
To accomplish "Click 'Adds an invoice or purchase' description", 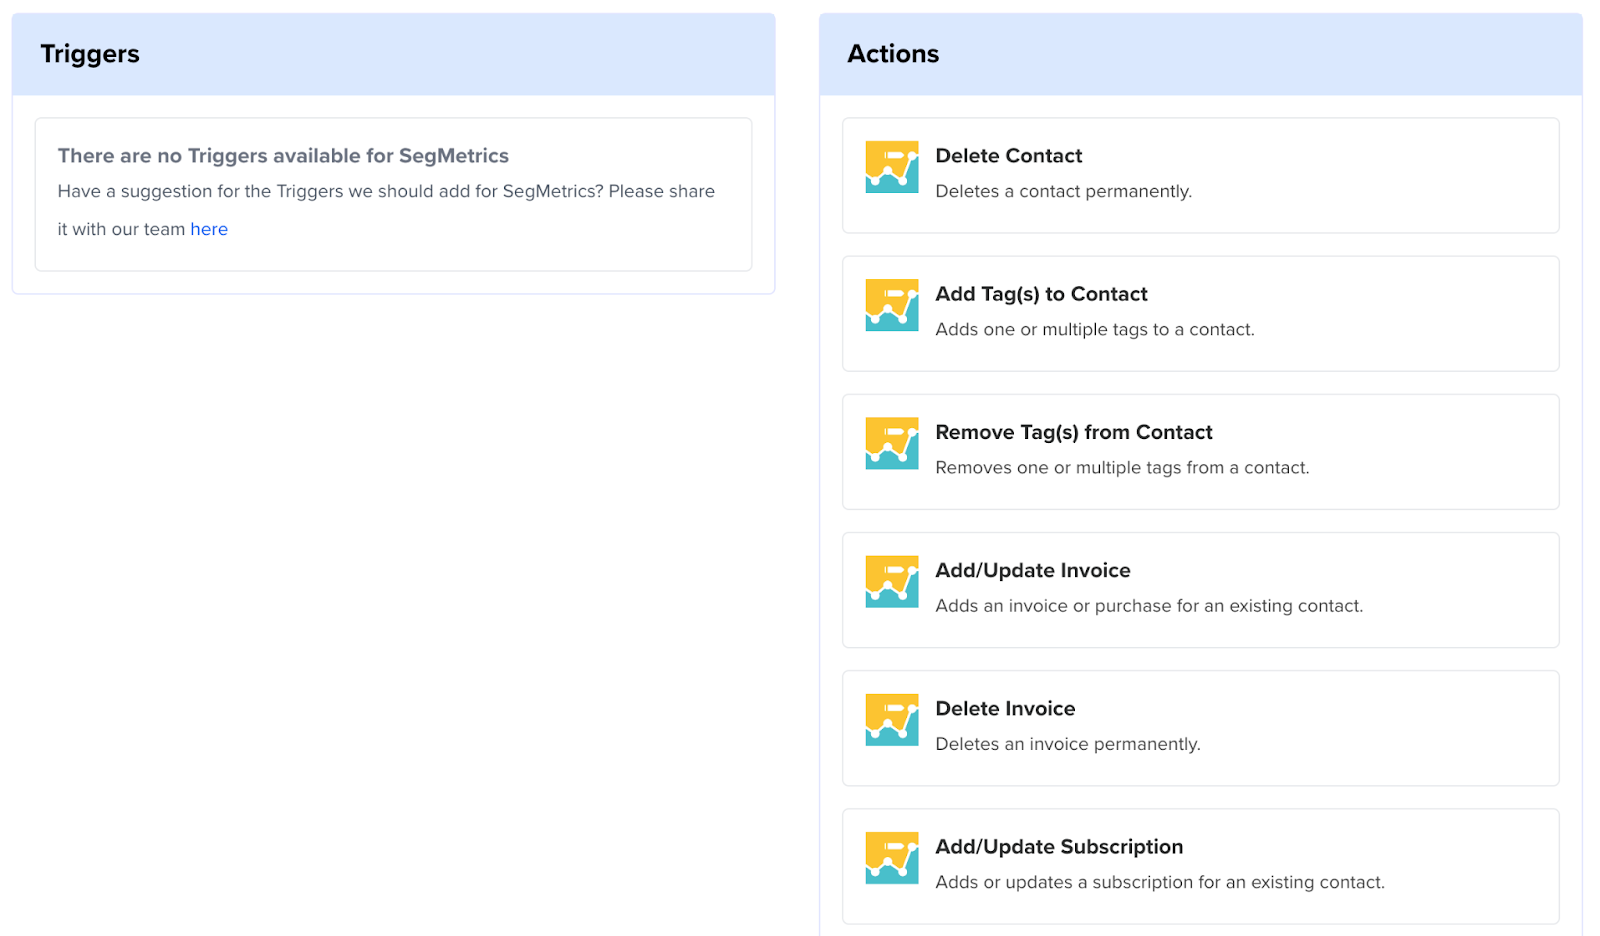I will [x=1148, y=606].
